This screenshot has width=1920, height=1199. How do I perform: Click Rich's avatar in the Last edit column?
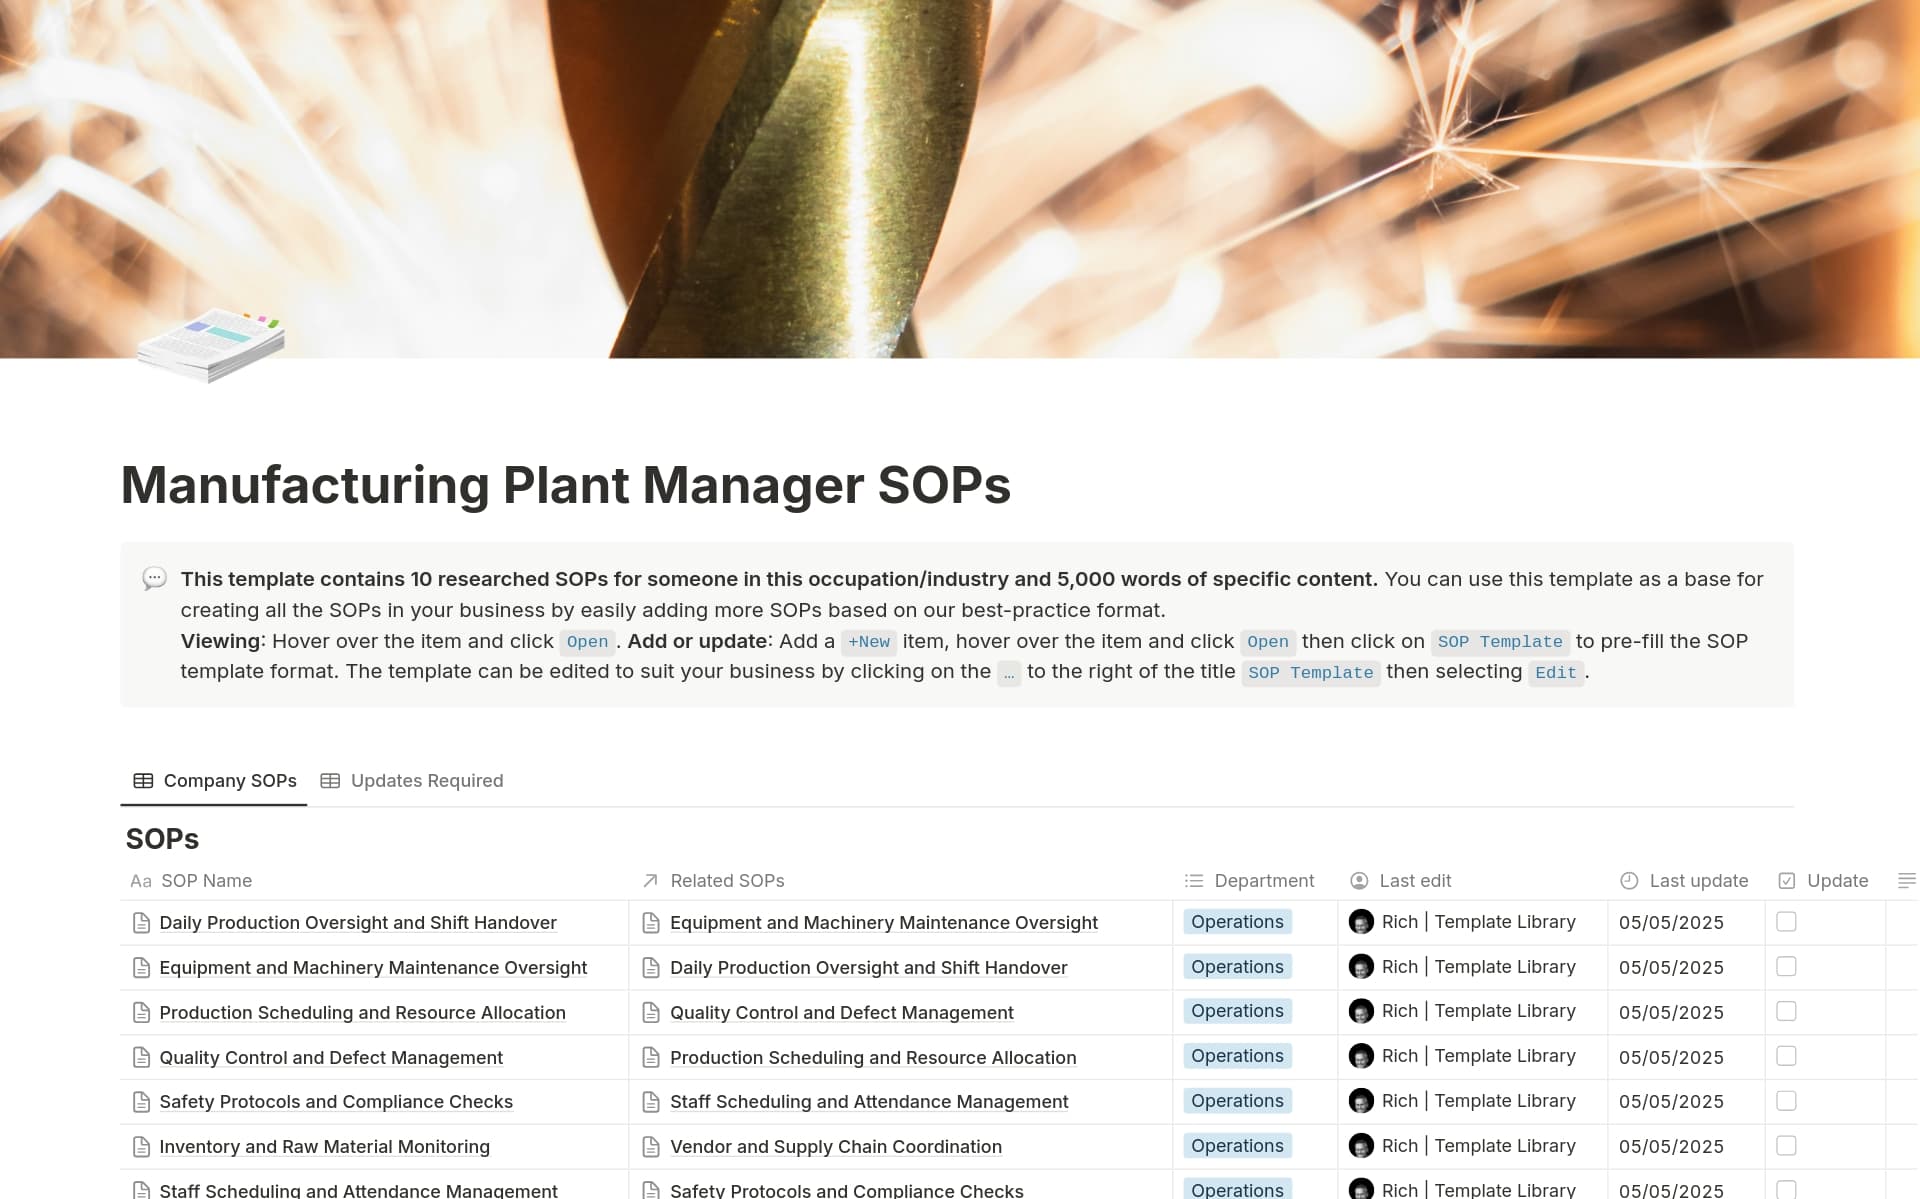[x=1361, y=922]
